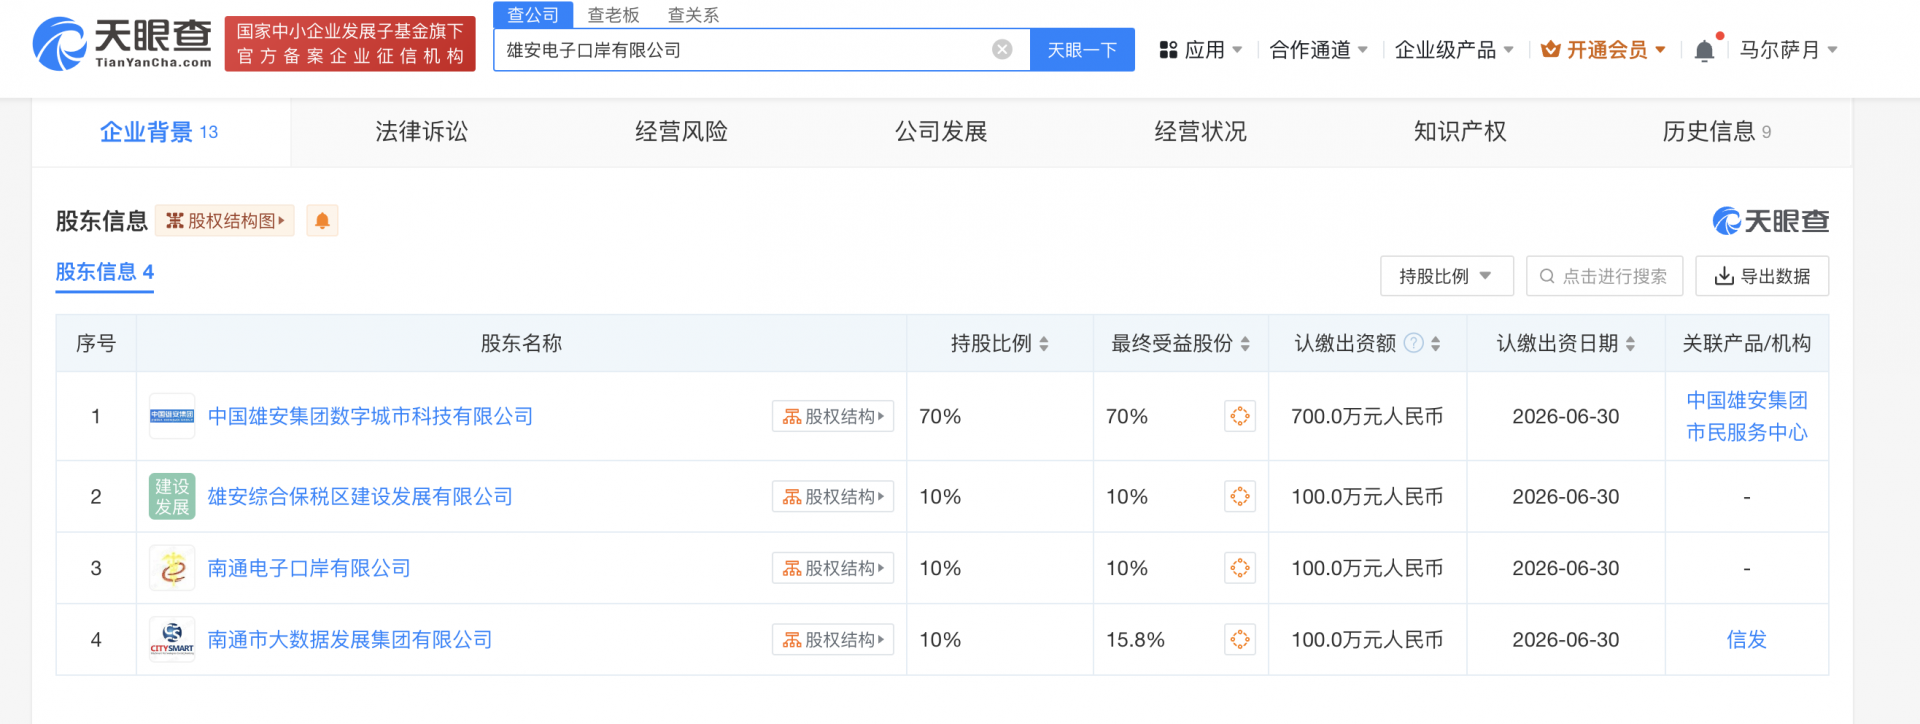Click the 导出数据 export button
1920x724 pixels.
pyautogui.click(x=1761, y=276)
